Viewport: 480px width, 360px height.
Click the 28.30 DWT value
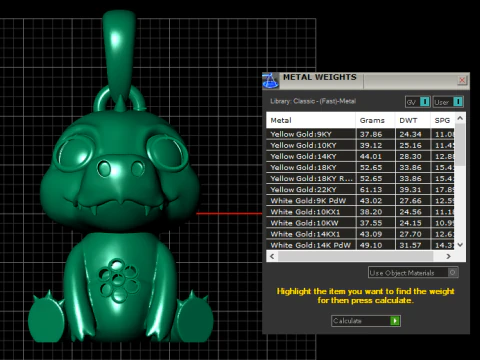(x=410, y=156)
